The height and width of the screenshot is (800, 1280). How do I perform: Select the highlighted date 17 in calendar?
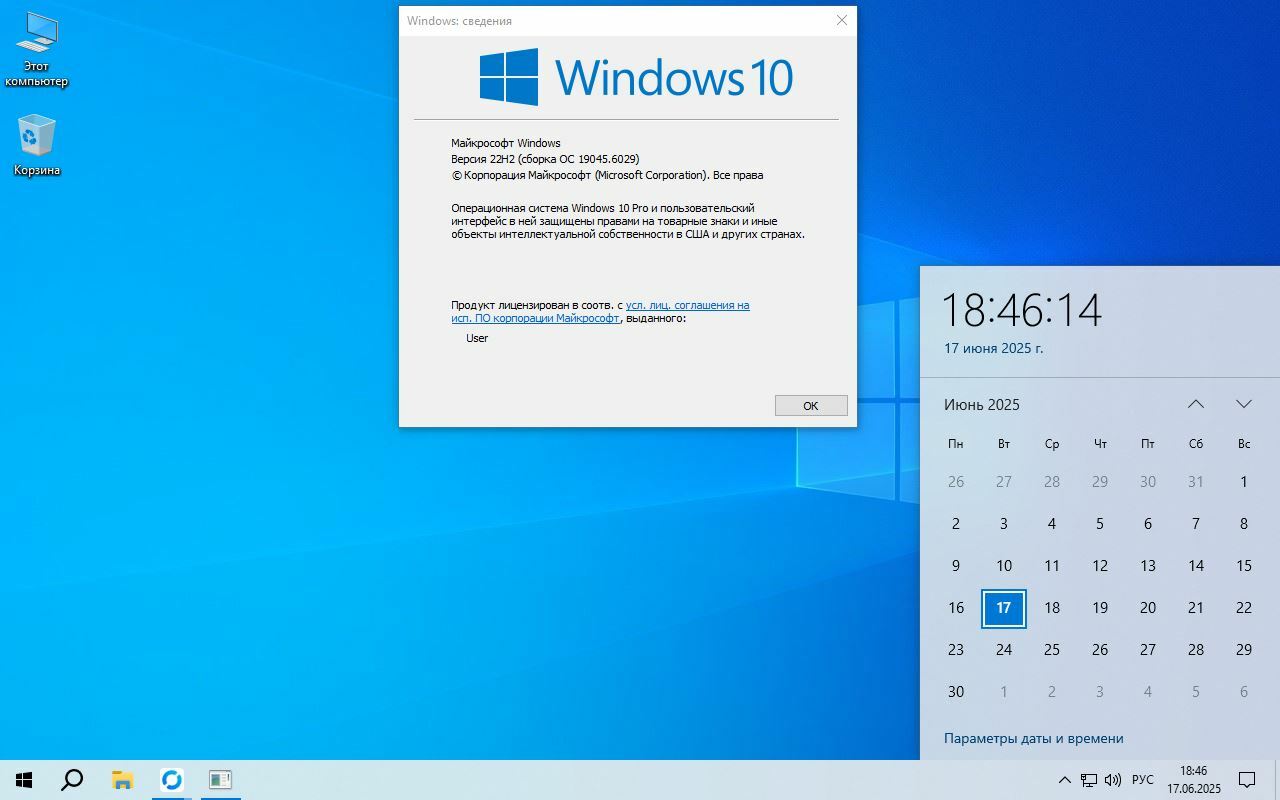(1004, 607)
